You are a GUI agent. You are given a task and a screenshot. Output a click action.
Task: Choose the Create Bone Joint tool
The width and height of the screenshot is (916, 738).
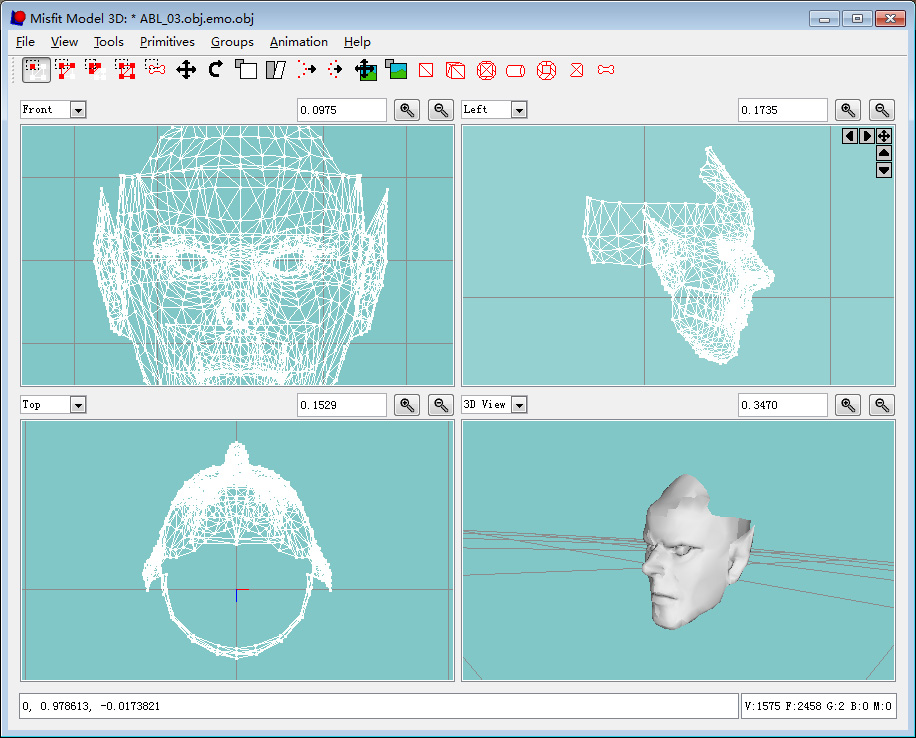click(x=606, y=70)
